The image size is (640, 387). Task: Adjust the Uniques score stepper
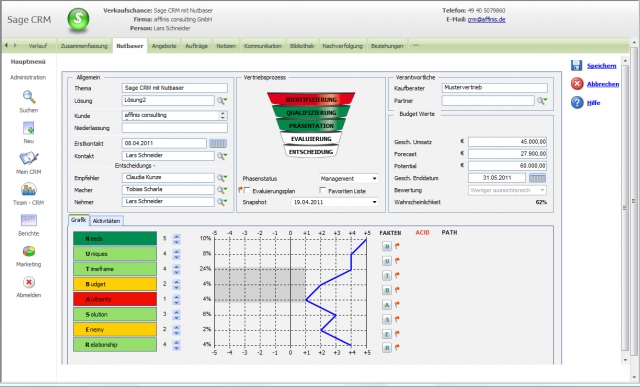coord(176,254)
